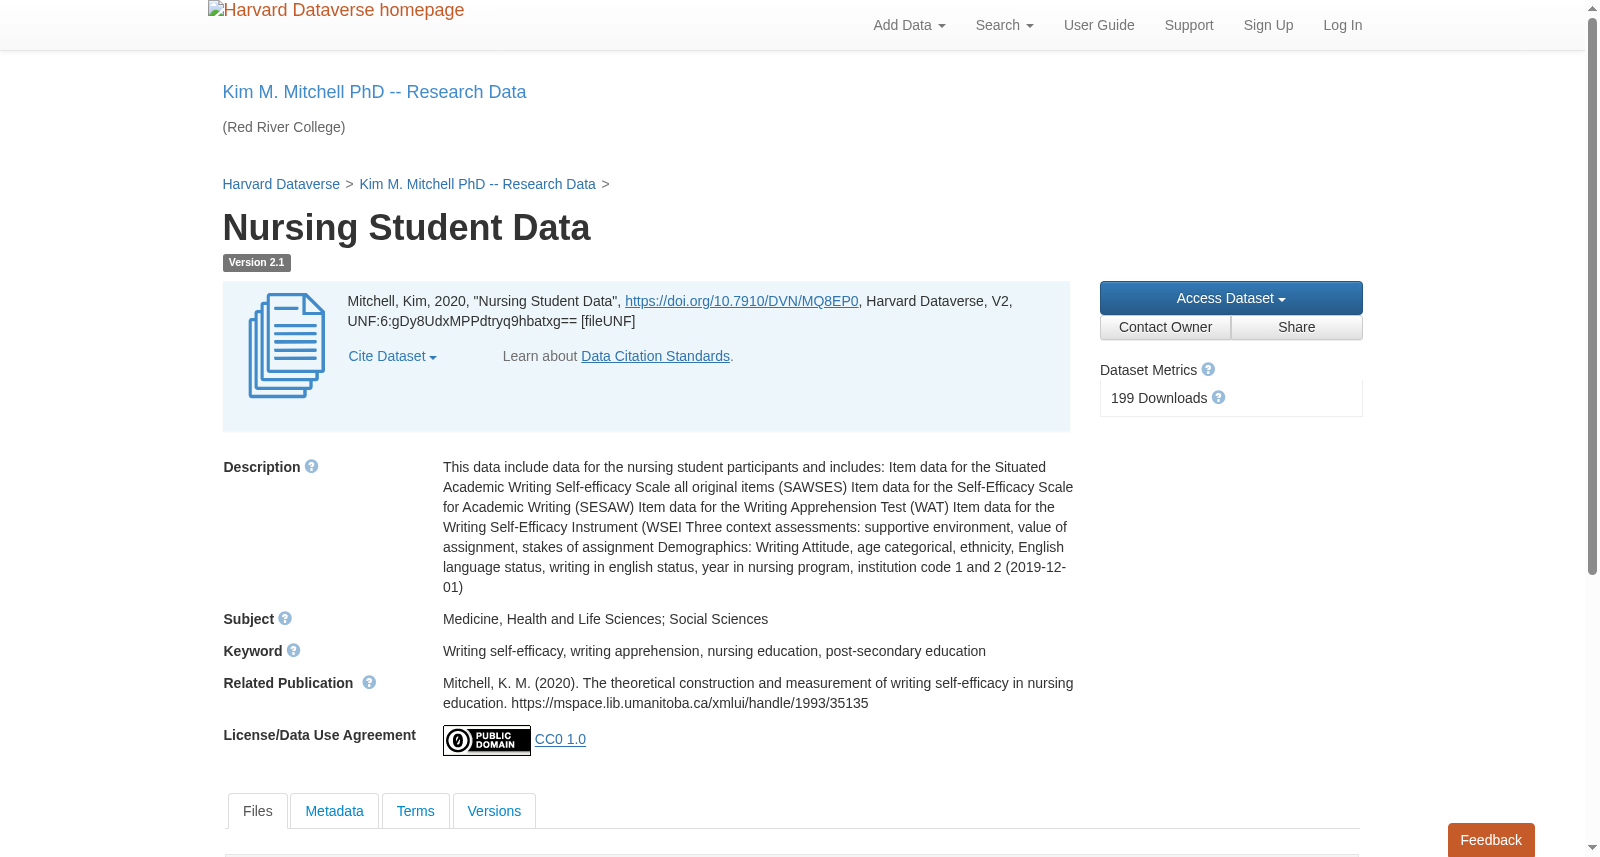Select the Files tab

click(x=258, y=811)
